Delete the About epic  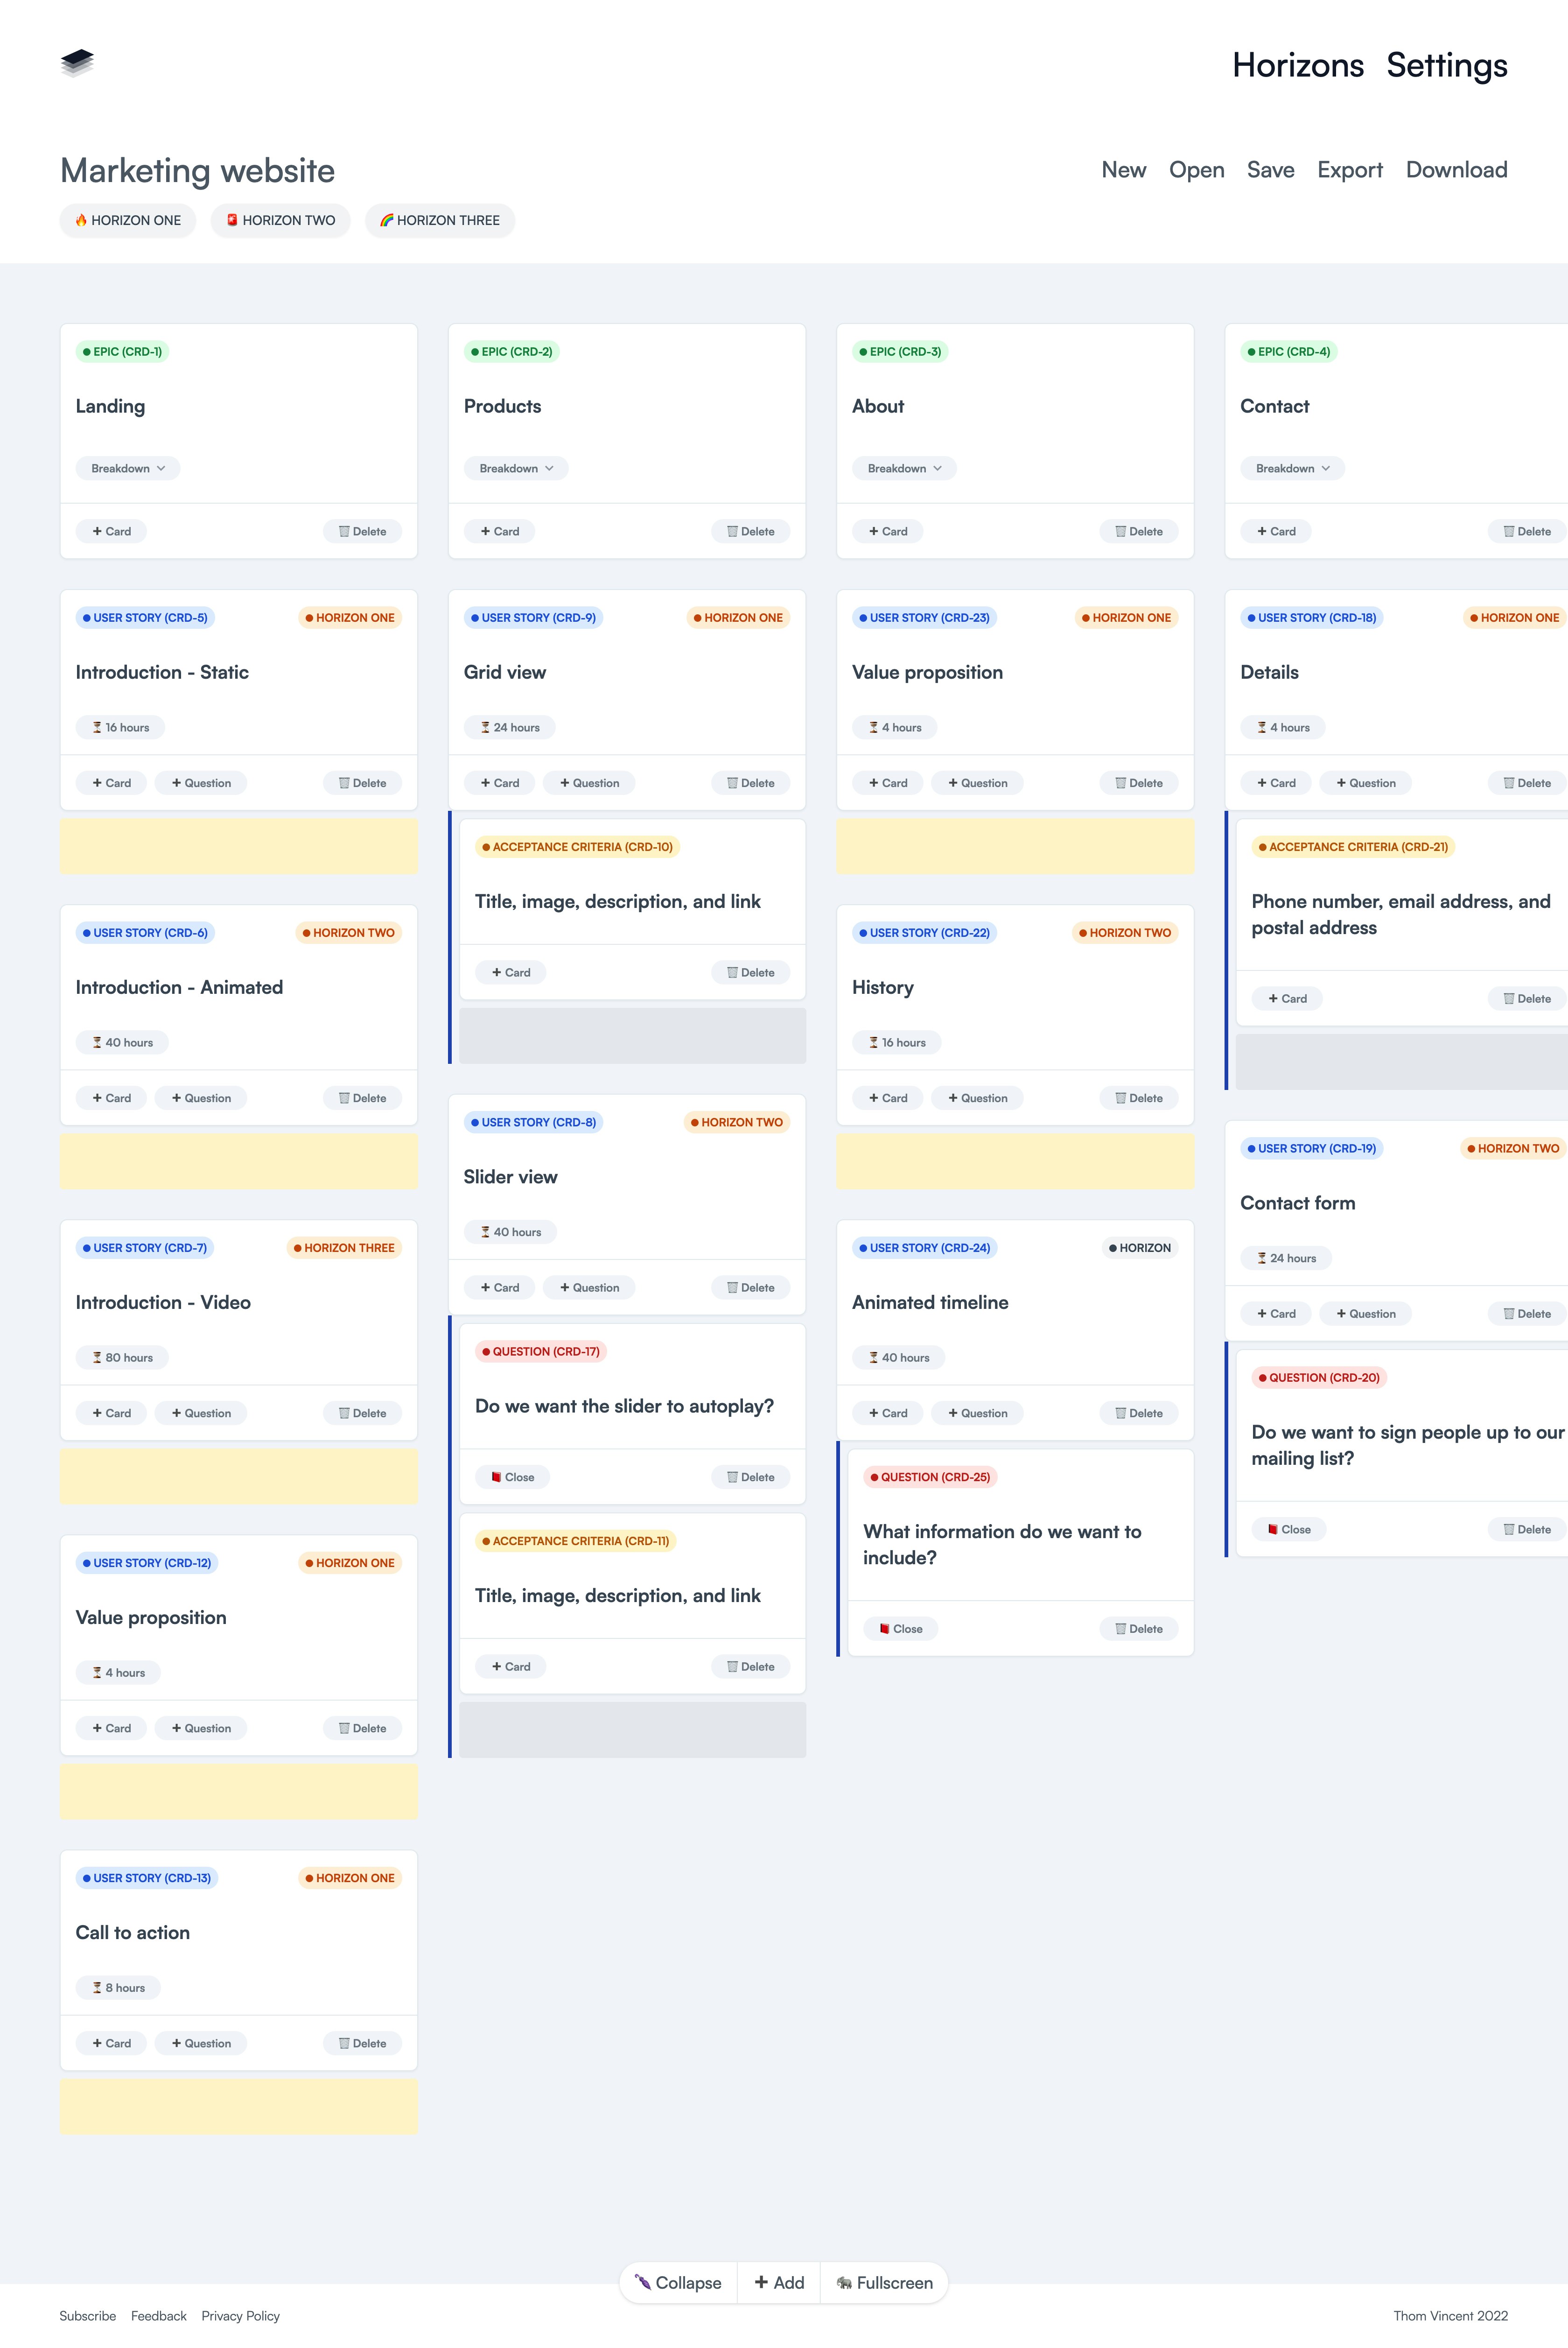coord(1139,531)
